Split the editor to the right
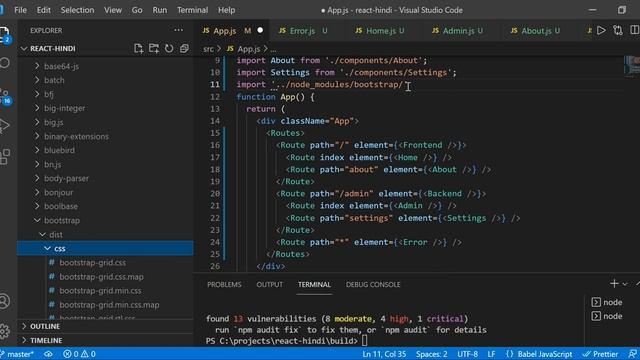The width and height of the screenshot is (640, 360). coord(635,30)
